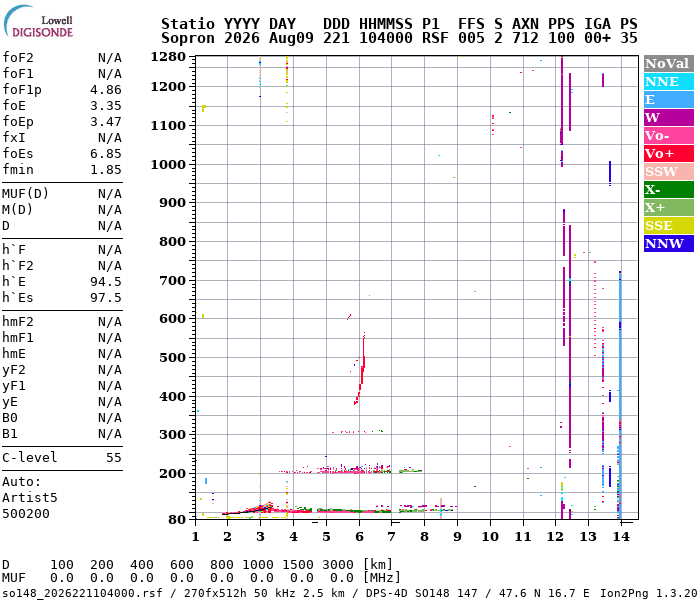Image resolution: width=700 pixels, height=600 pixels.
Task: Click the h`E value 94.5
Action: click(x=106, y=282)
